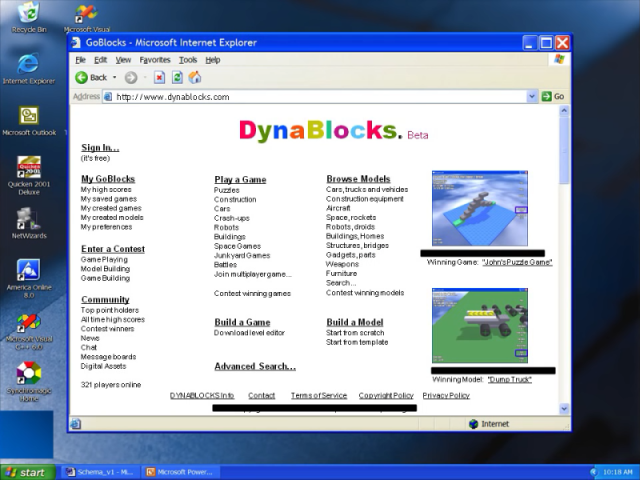Click "My high scores" under My GoBlocks
Viewport: 640px width, 480px height.
[106, 189]
